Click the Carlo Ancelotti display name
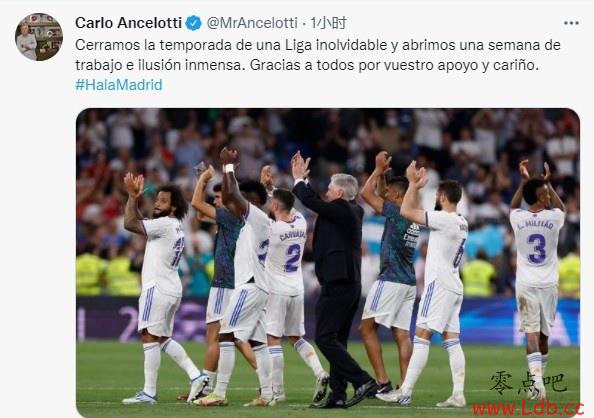Viewport: 594px width, 418px height. [128, 23]
